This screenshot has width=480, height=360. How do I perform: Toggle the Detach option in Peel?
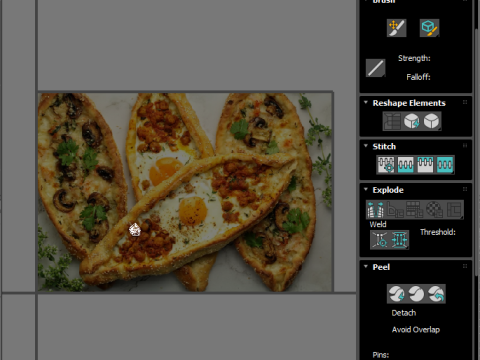coord(404,313)
